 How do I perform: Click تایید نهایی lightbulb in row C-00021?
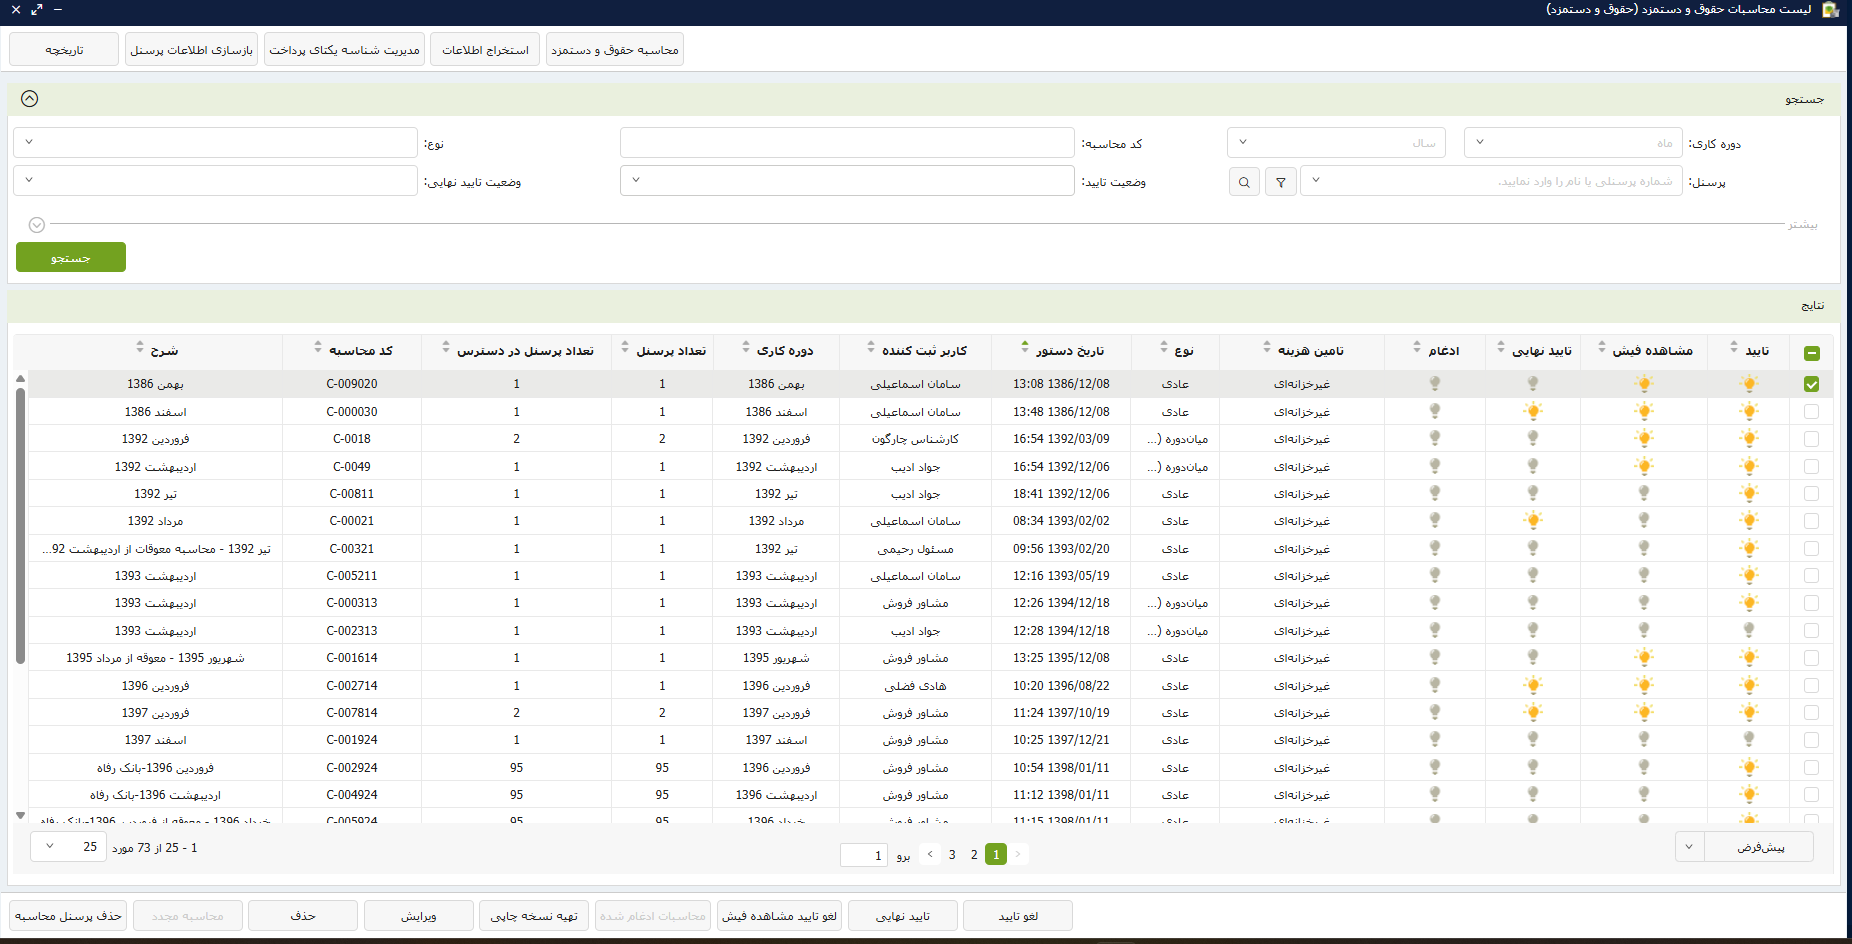pyautogui.click(x=1532, y=520)
